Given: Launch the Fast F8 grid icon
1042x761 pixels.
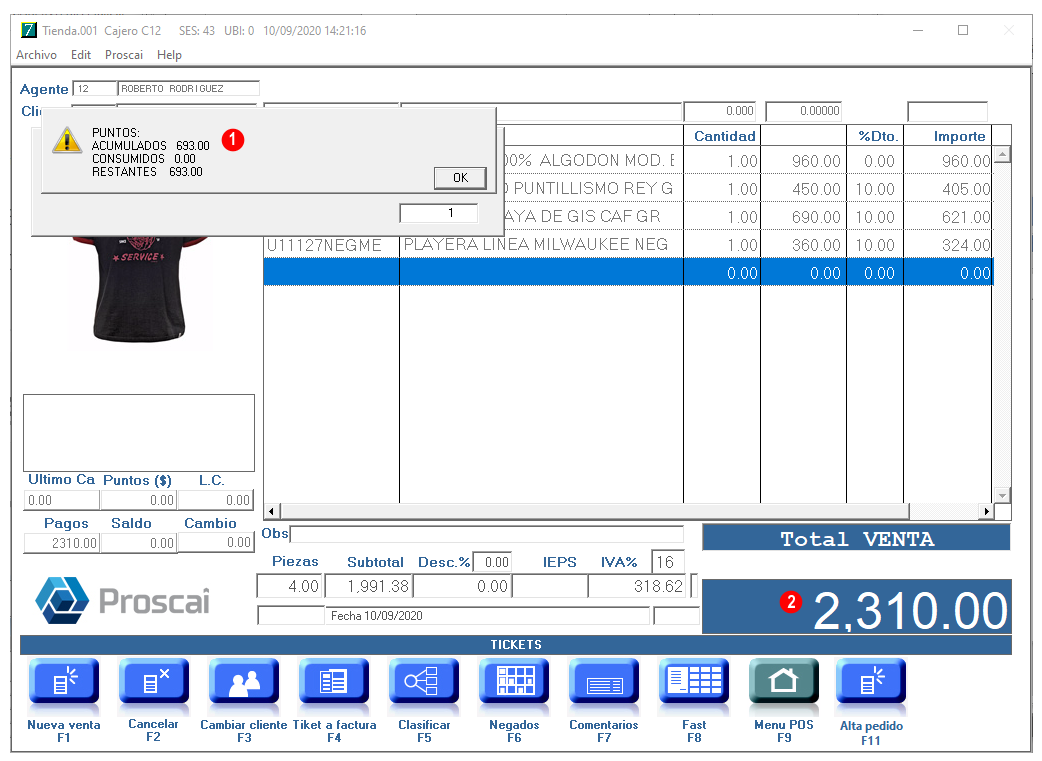Looking at the screenshot, I should 694,683.
